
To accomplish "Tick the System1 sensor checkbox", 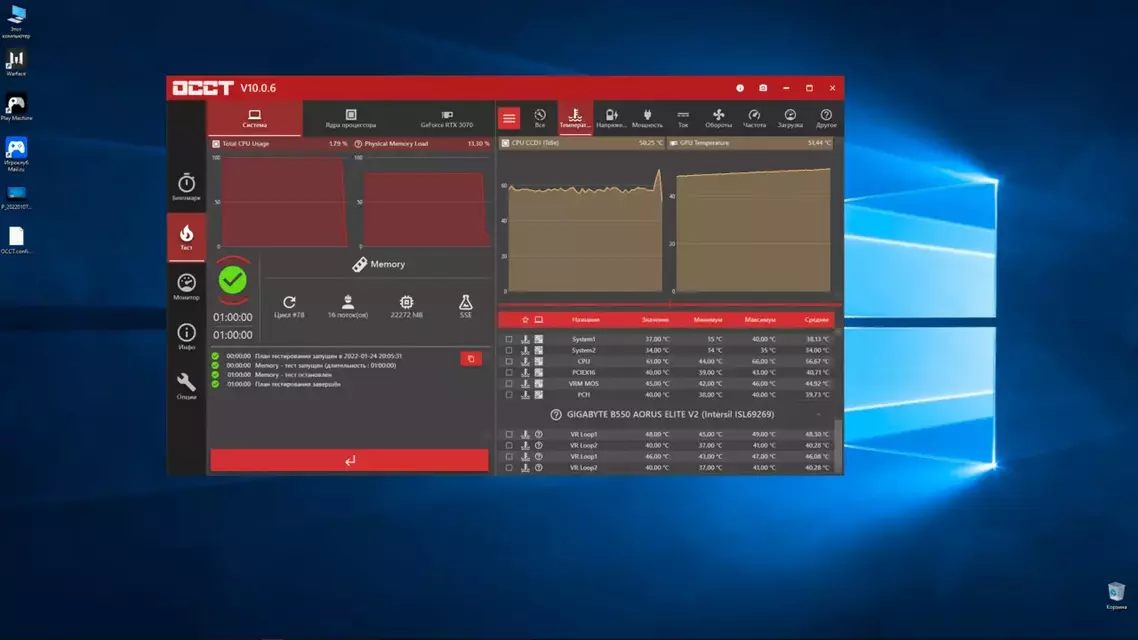I will click(x=509, y=339).
